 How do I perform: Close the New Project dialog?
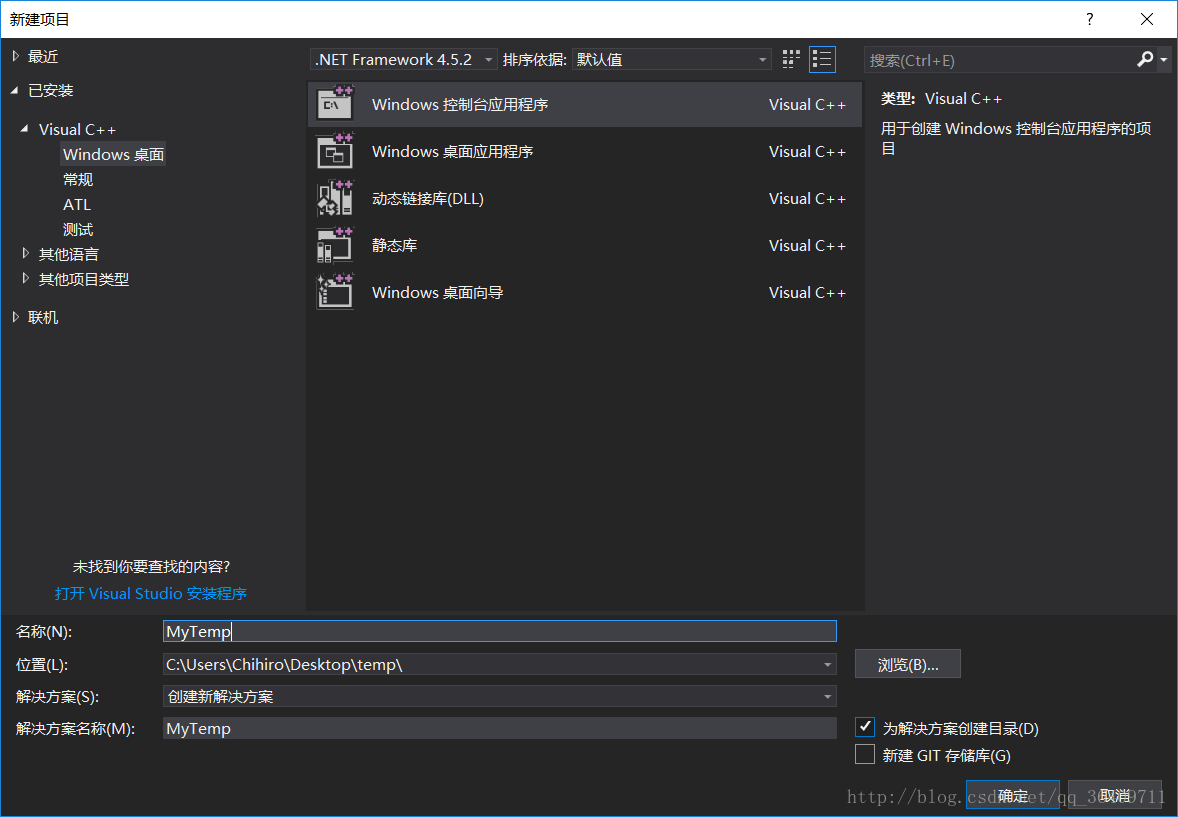pos(1147,20)
